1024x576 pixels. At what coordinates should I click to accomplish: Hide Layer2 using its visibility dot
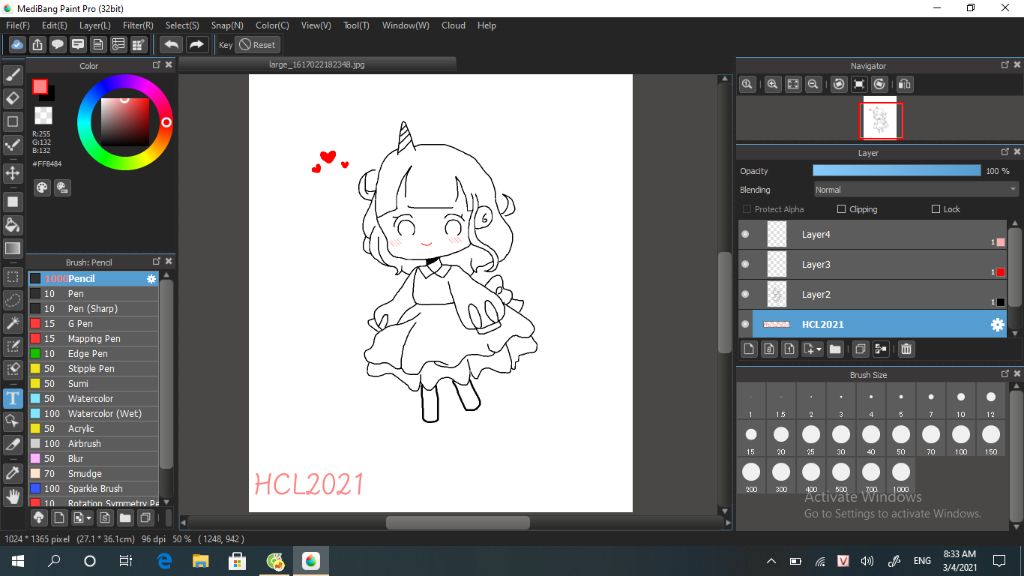click(745, 295)
